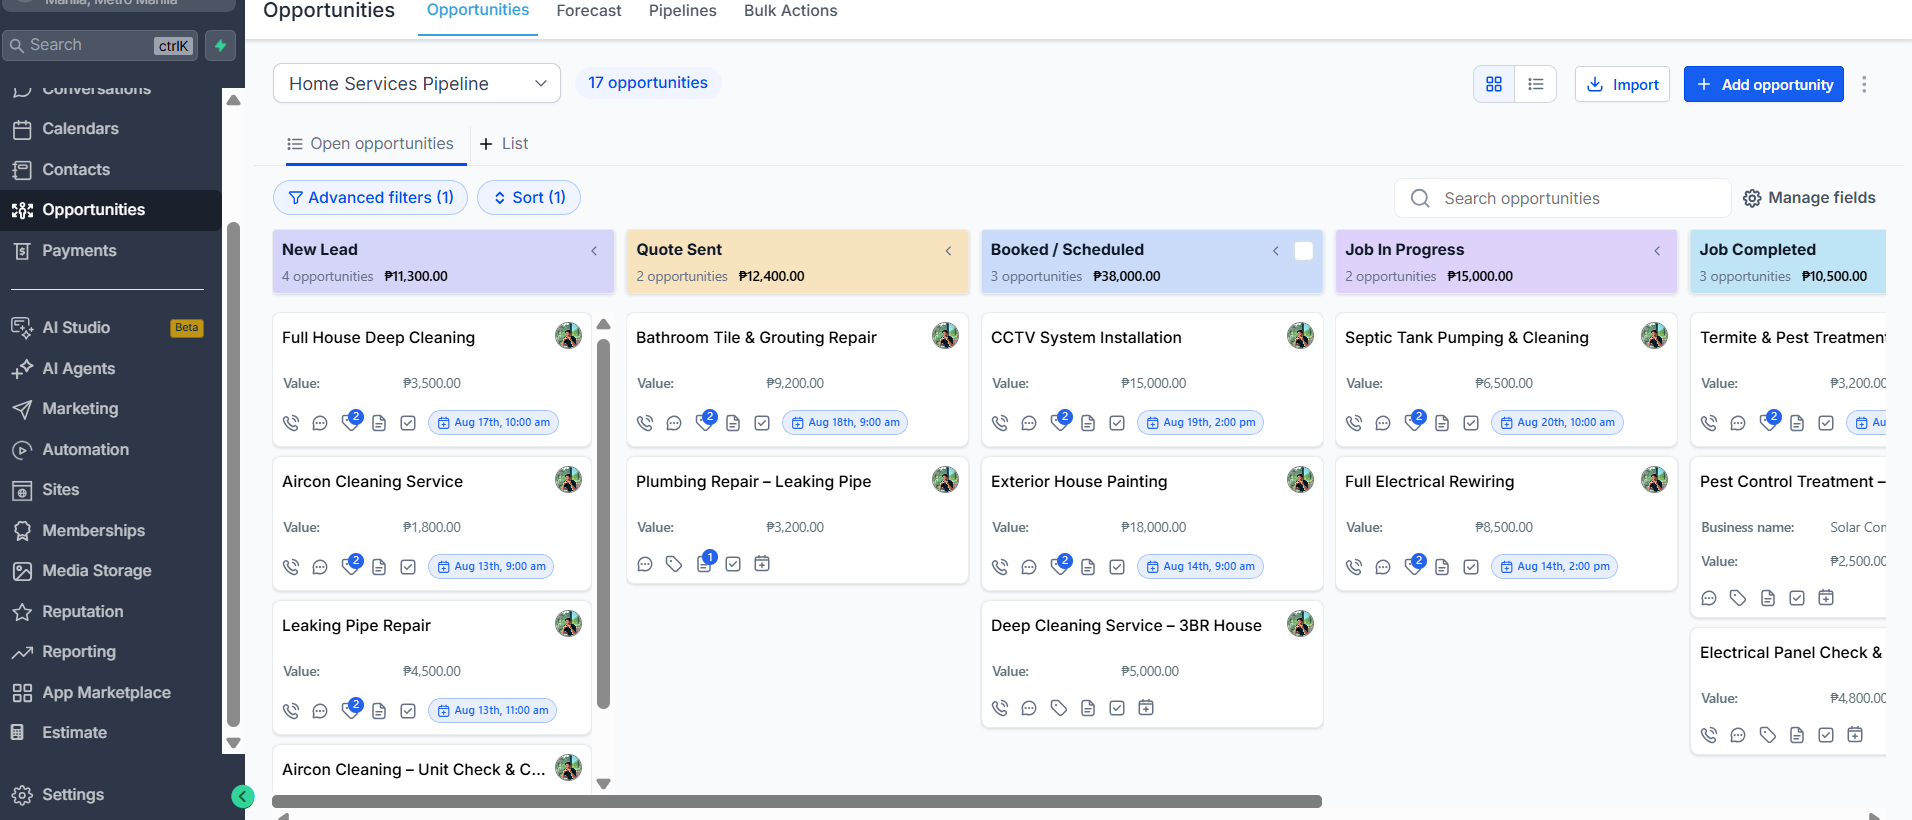
Task: Open the tags icon on Exterior House Painting card
Action: click(1060, 566)
